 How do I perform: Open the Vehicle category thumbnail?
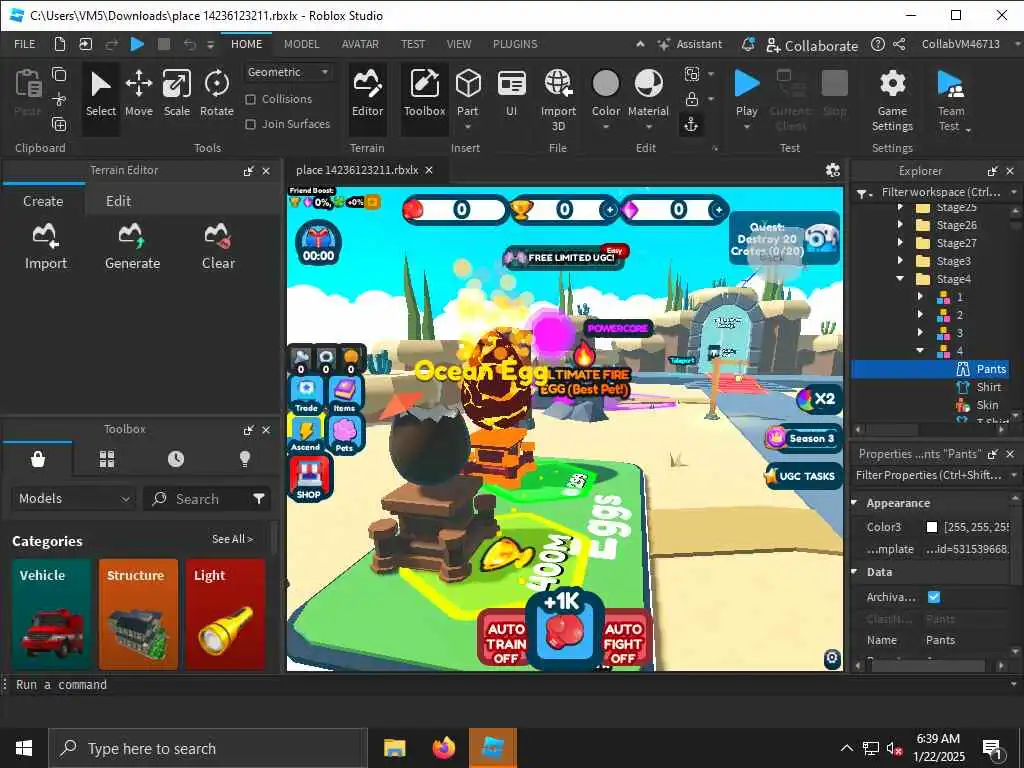coord(51,615)
